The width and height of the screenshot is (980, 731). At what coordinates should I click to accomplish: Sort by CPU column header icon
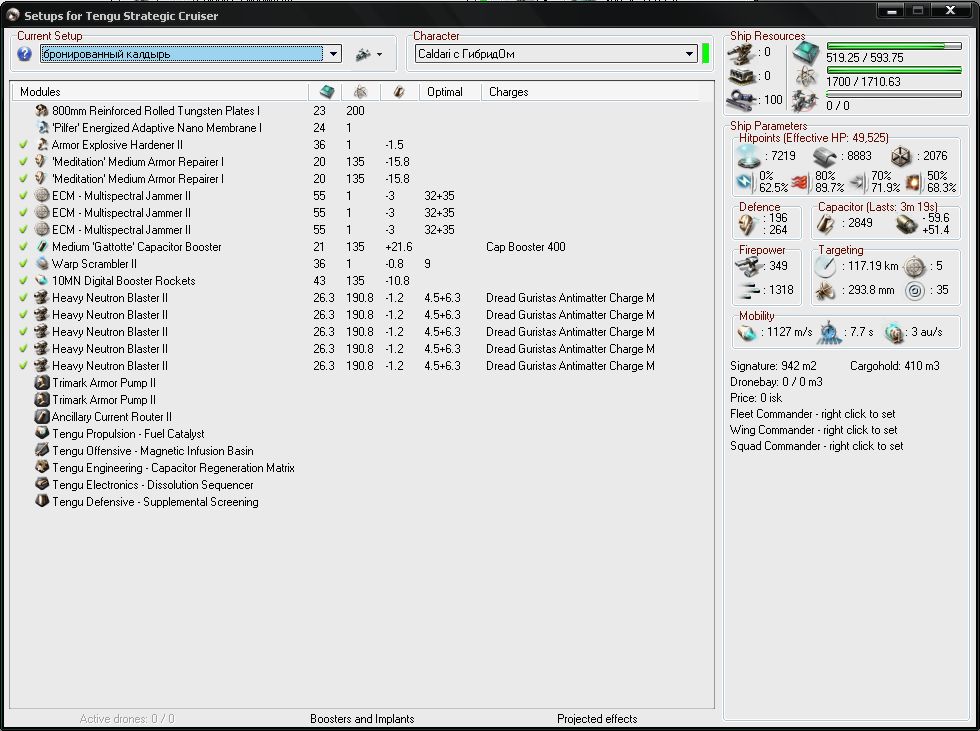pyautogui.click(x=326, y=92)
